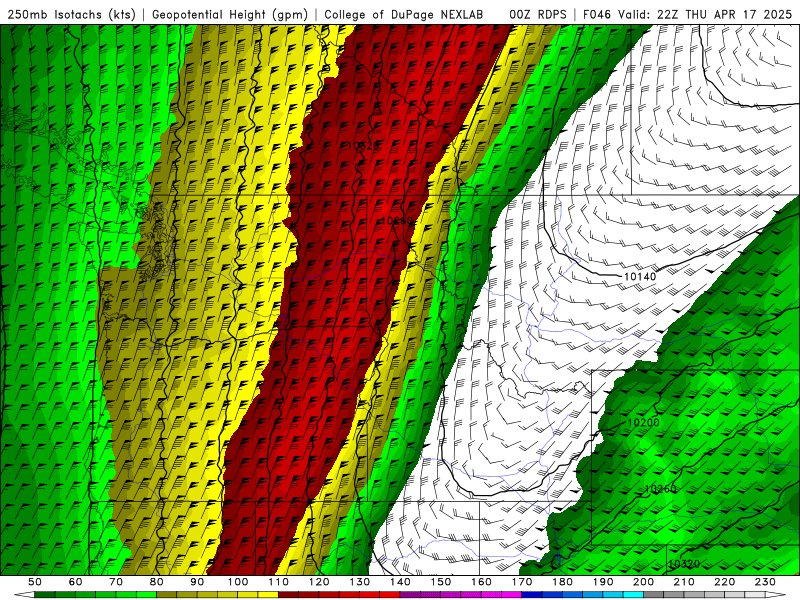Viewport: 800px width, 600px height.
Task: Click the 200 value on color scale
Action: [x=644, y=582]
